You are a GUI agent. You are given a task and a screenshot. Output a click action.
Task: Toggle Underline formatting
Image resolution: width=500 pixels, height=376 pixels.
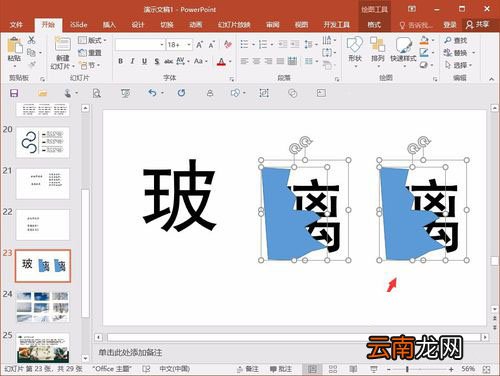(x=144, y=61)
